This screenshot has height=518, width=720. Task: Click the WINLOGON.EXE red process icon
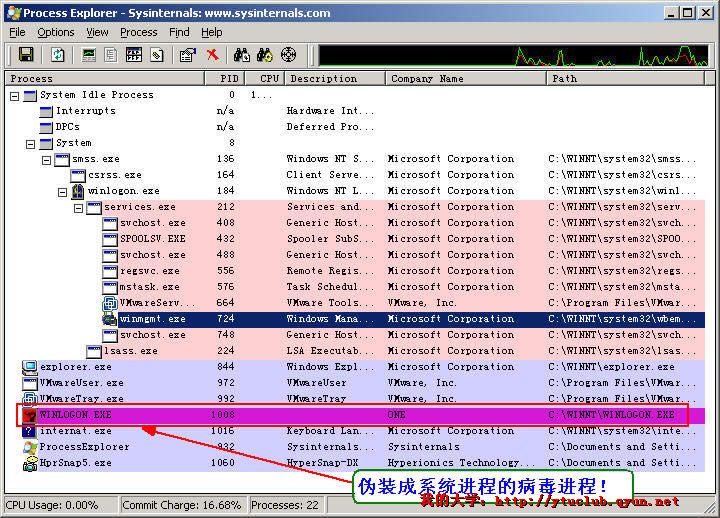pyautogui.click(x=29, y=415)
